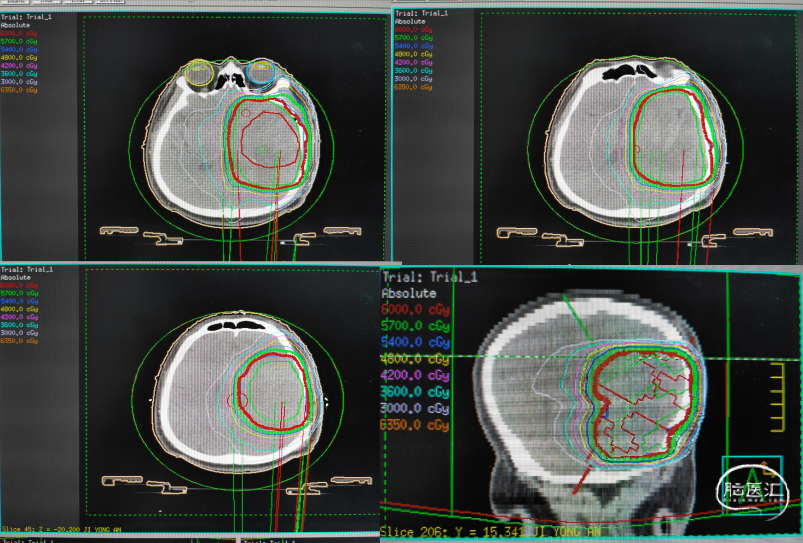This screenshot has width=803, height=543.
Task: Select blue left-eye contour in top-left axial view
Action: tap(261, 72)
